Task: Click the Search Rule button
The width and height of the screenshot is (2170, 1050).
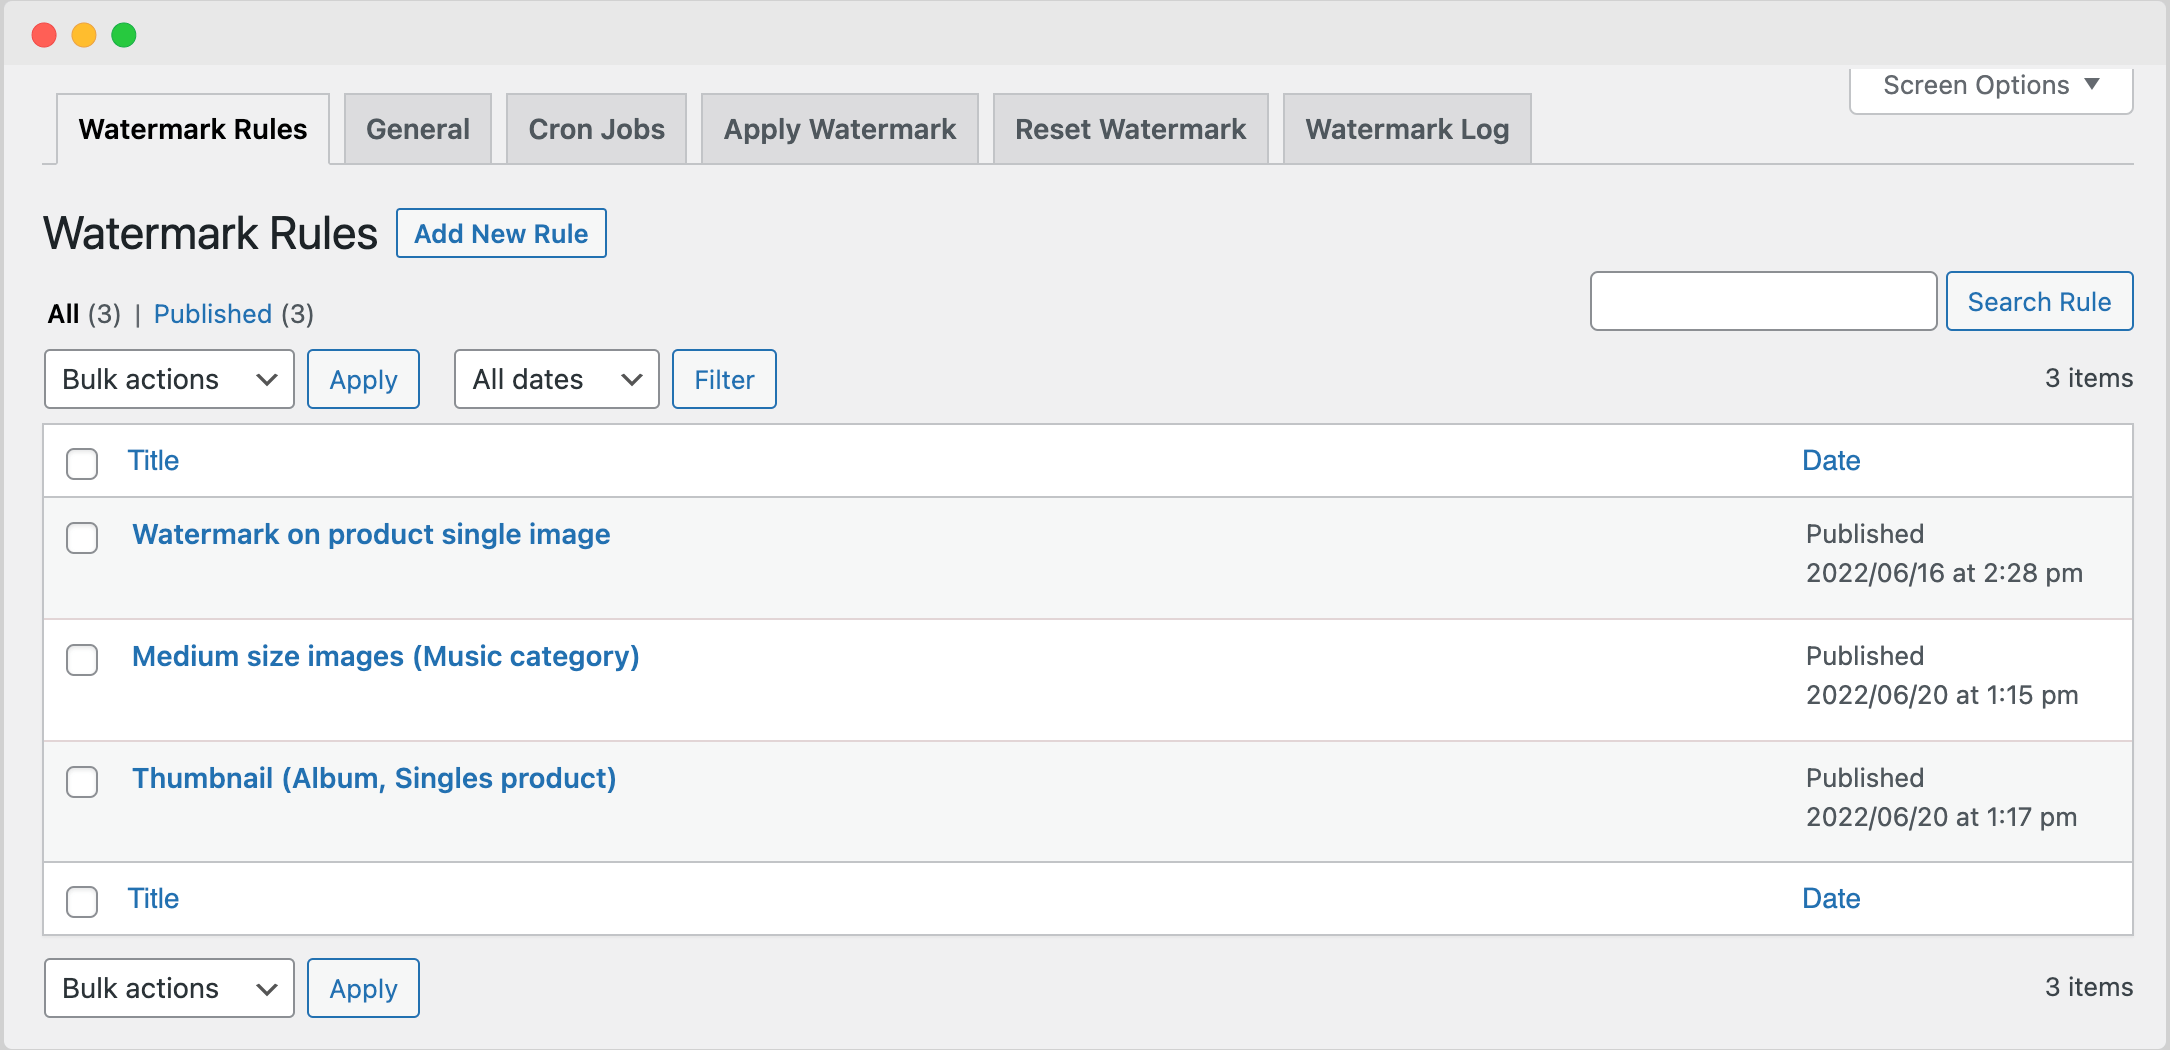Action: tap(2039, 301)
